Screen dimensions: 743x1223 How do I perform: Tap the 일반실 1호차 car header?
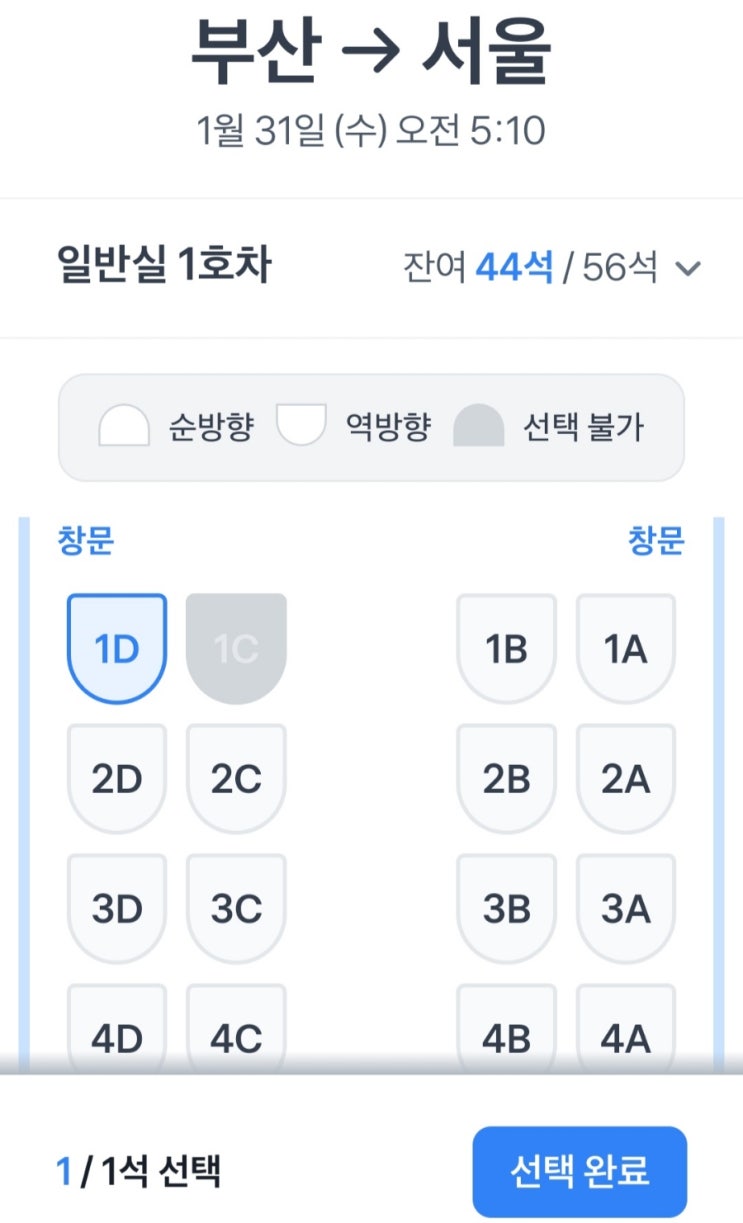click(164, 267)
